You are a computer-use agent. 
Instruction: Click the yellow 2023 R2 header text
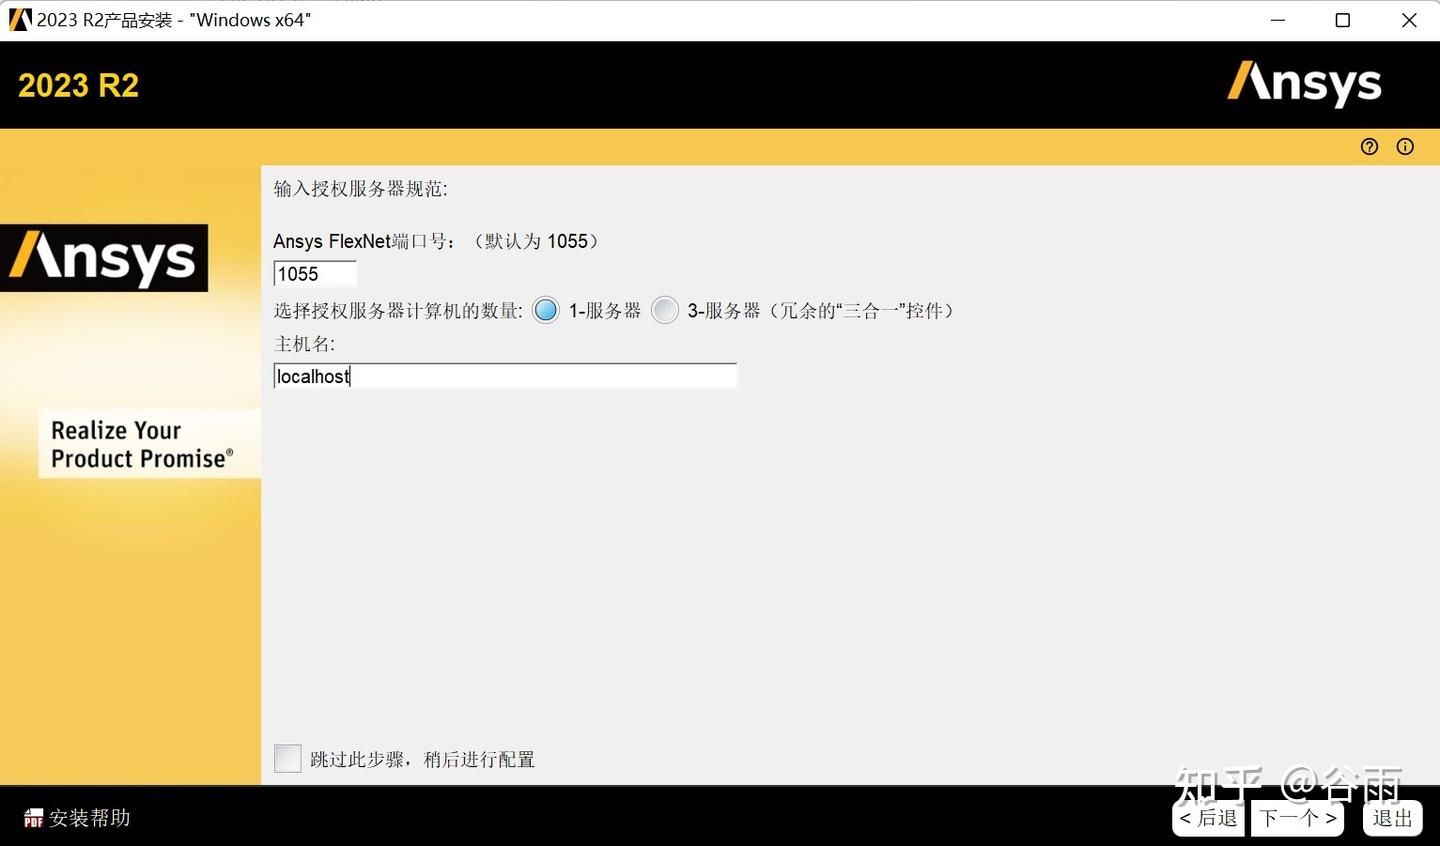(78, 85)
